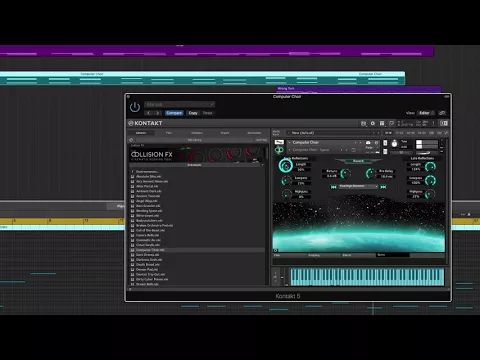Screen dimensions: 480x360
Task: Mute the Computer Choir instrument
Action: point(385,152)
